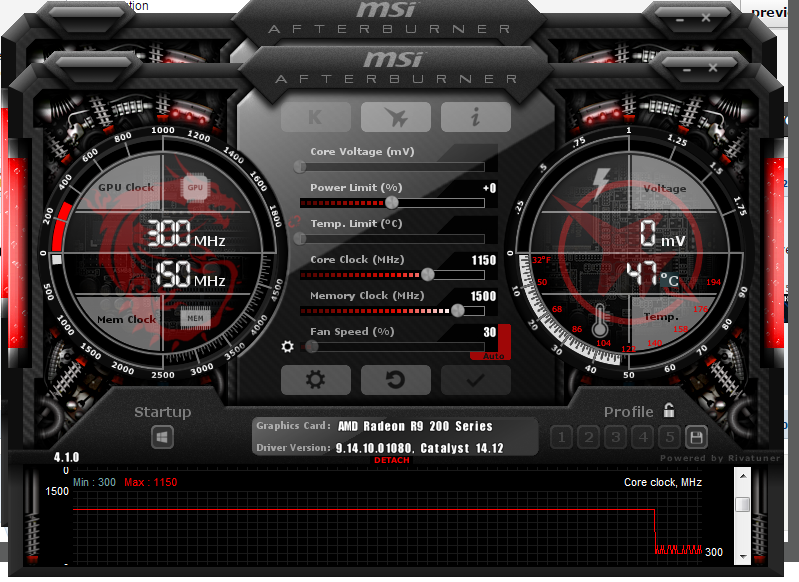Save profile with the floppy disk icon

coord(696,437)
